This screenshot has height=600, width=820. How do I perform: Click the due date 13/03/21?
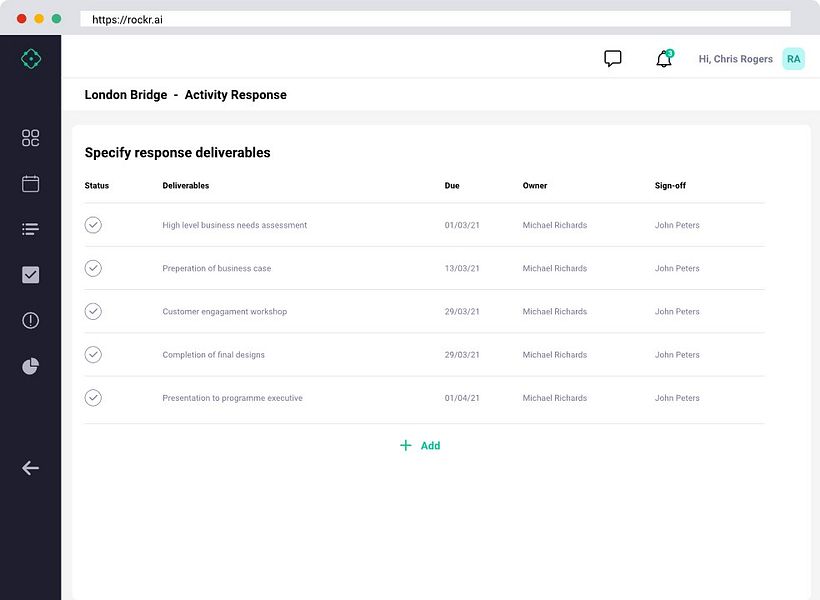462,268
